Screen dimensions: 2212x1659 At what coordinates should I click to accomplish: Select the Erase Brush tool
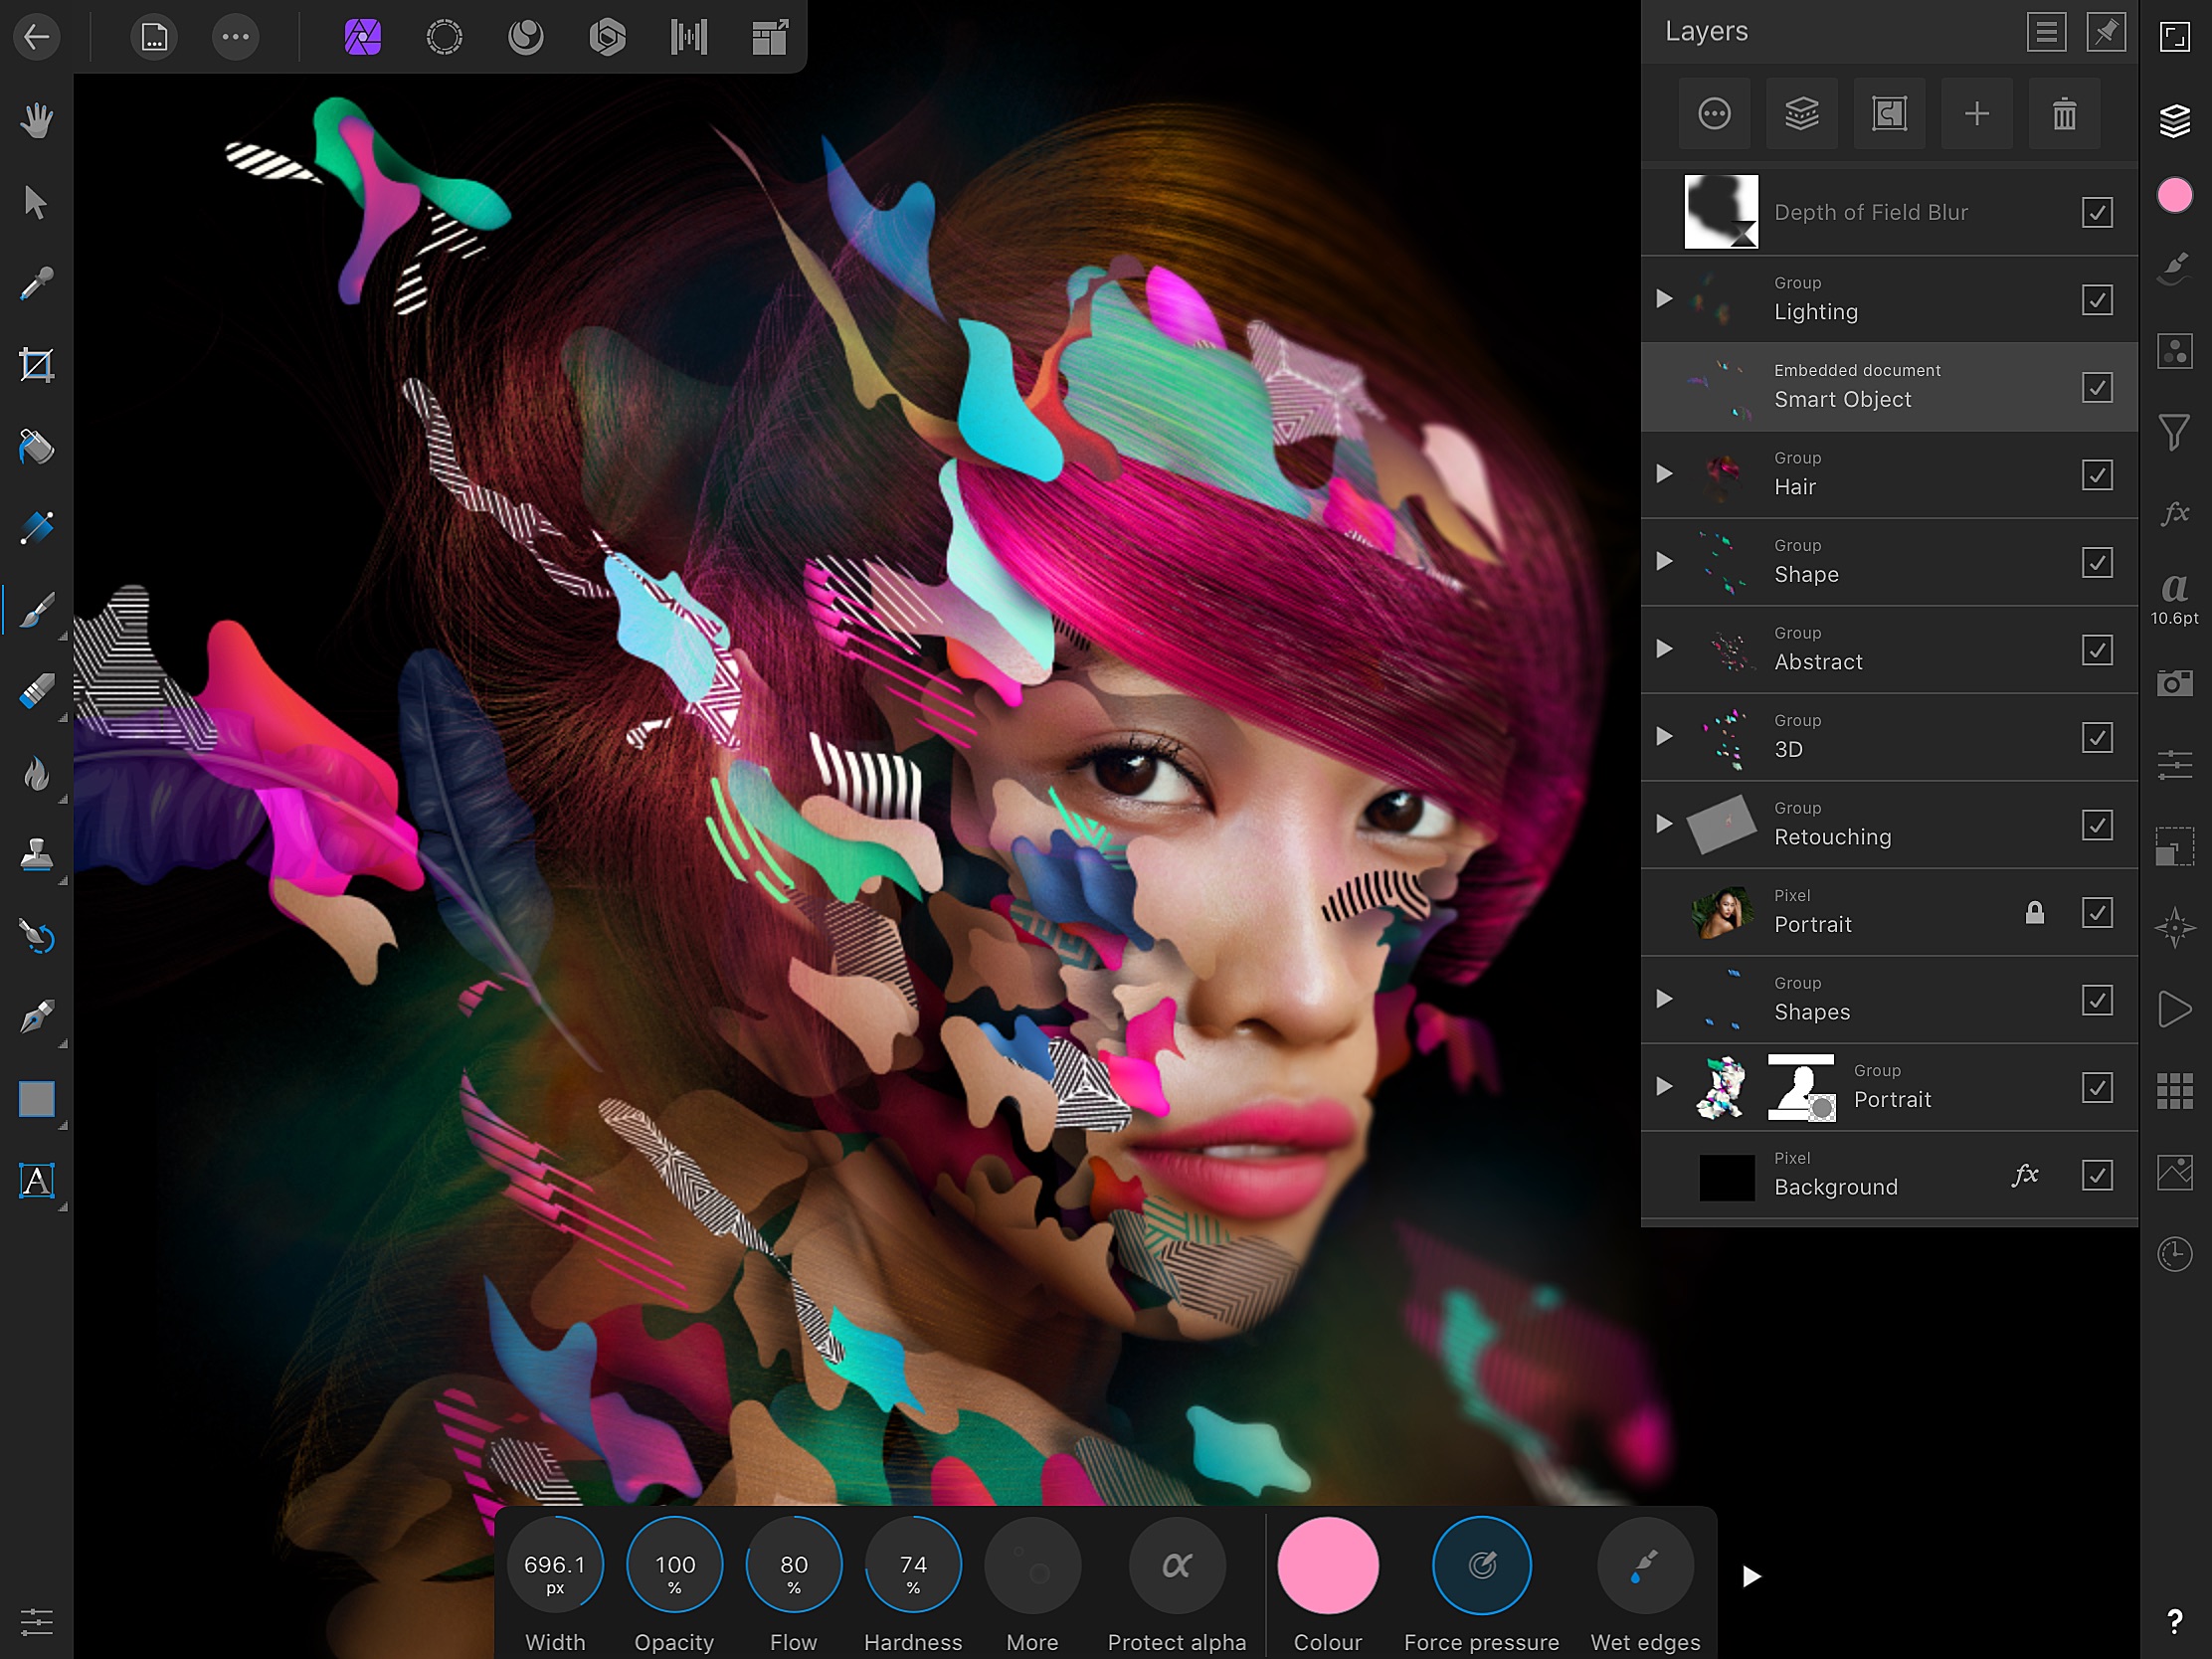[x=37, y=692]
